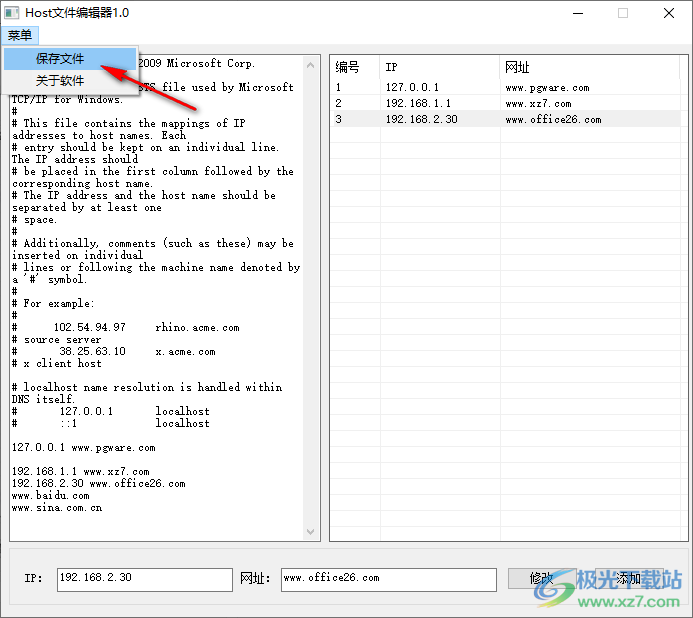Click the 网址 column header in table
This screenshot has height=618, width=693.
click(x=590, y=67)
